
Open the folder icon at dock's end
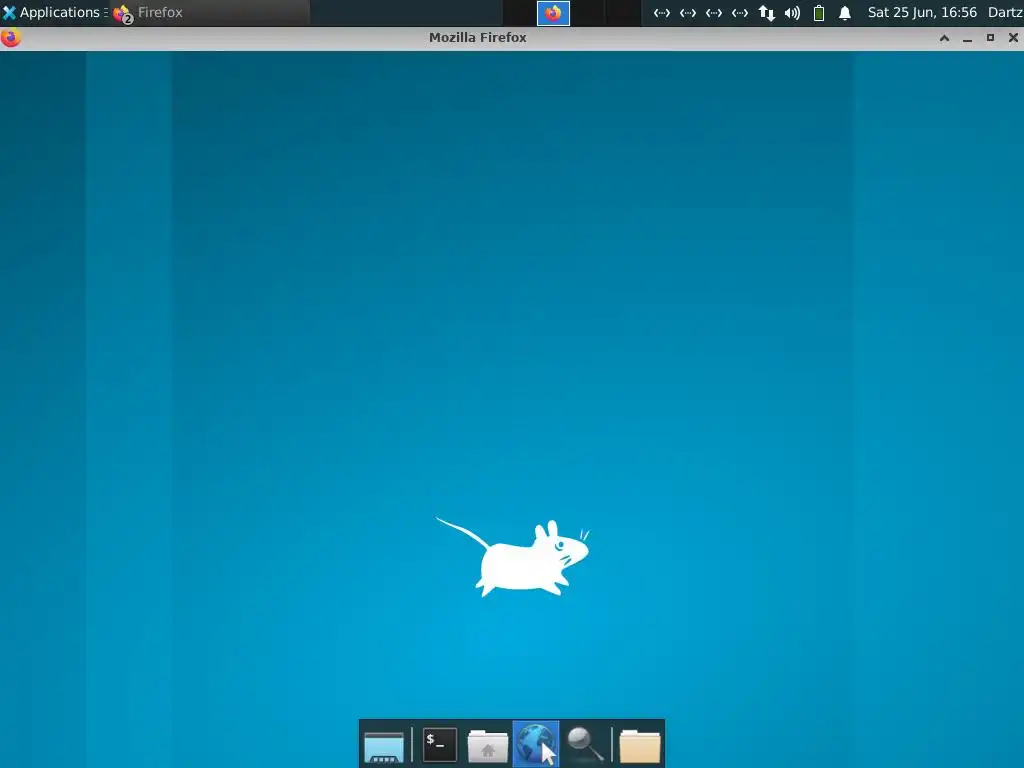point(640,746)
